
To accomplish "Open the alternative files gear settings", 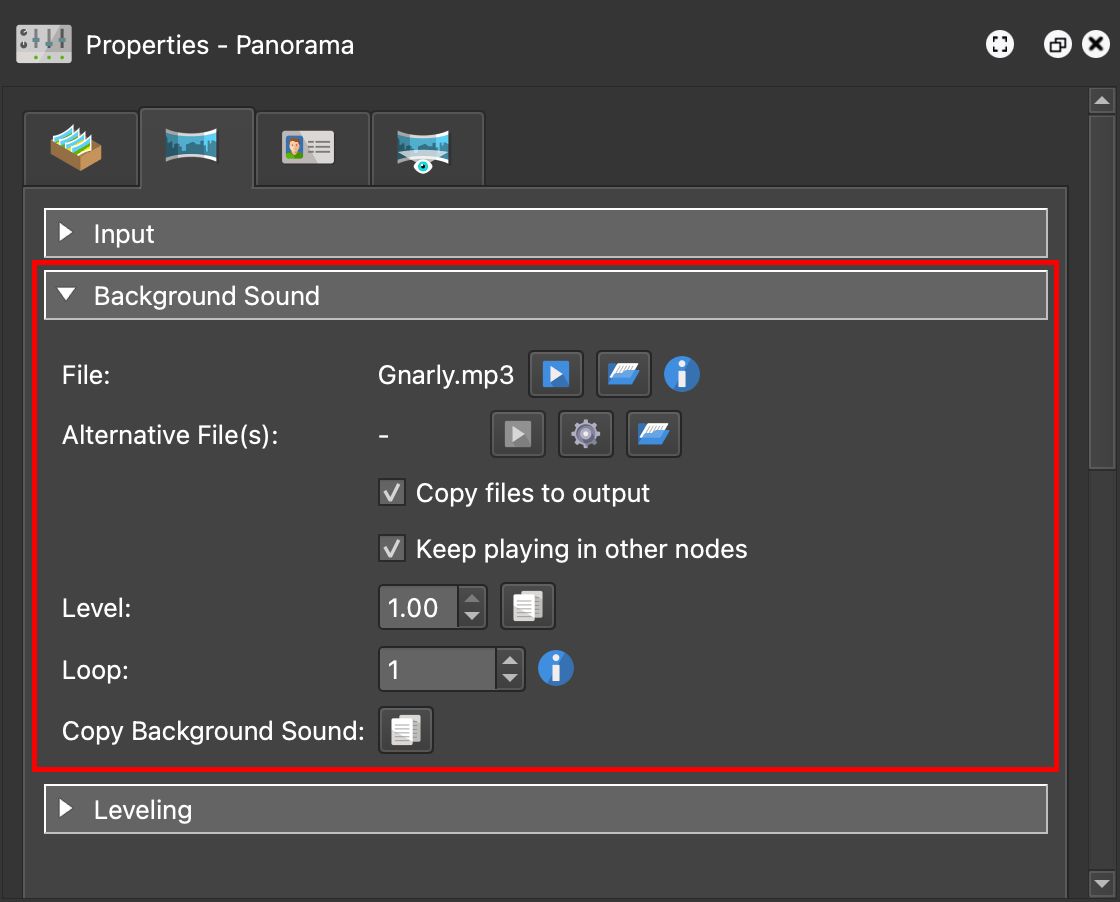I will (586, 434).
